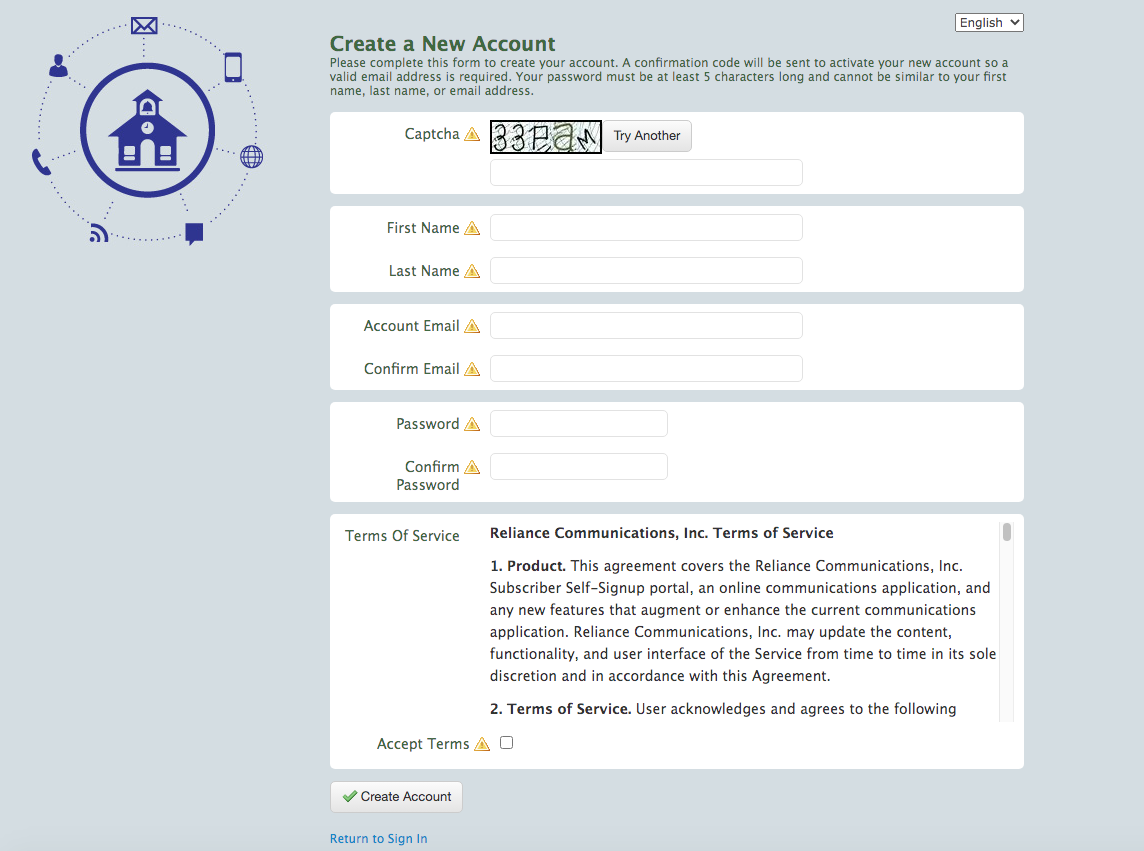The width and height of the screenshot is (1144, 851).
Task: Click the Terms of Service scrollbar
Action: 1007,620
